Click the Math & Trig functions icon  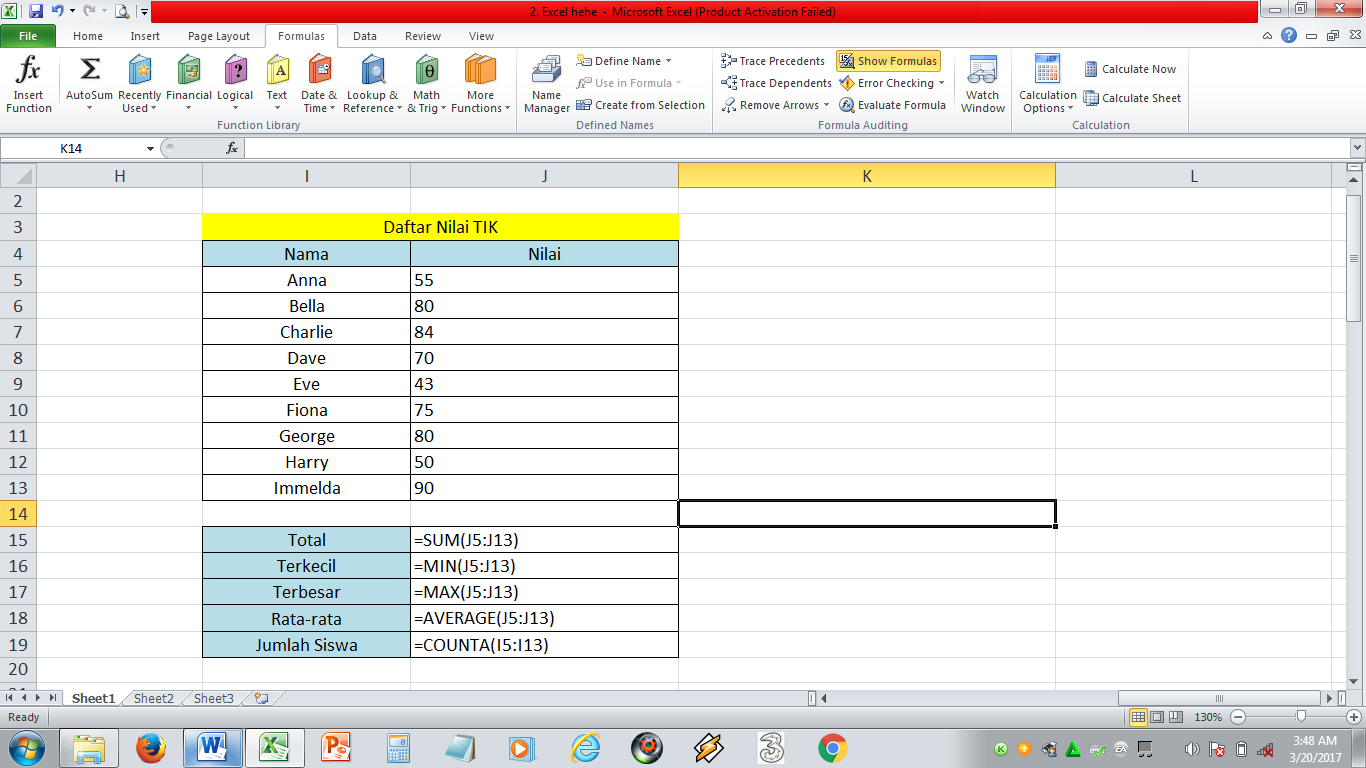pos(427,84)
